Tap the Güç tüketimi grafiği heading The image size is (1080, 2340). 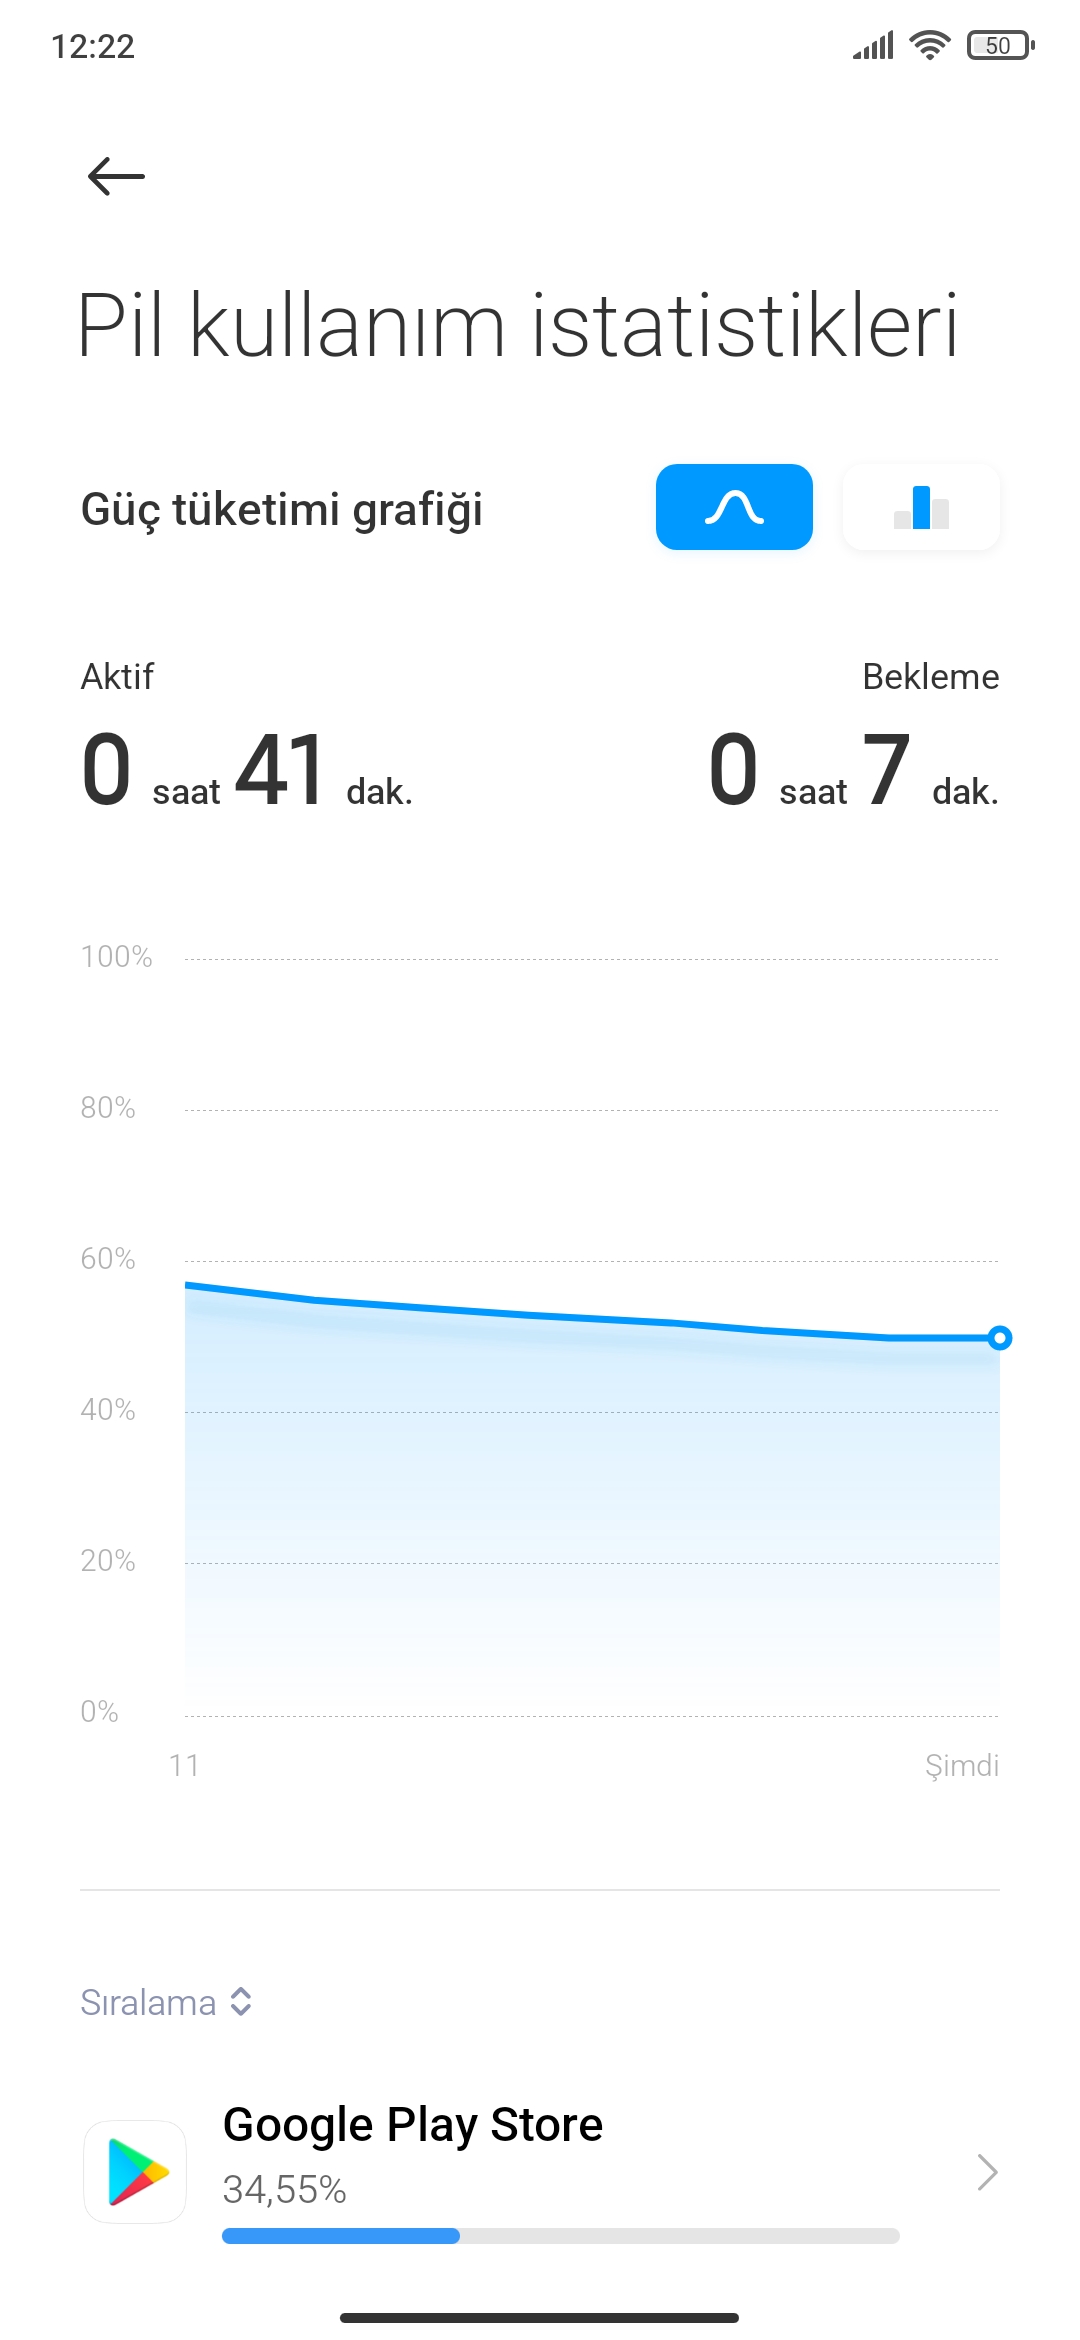[281, 509]
